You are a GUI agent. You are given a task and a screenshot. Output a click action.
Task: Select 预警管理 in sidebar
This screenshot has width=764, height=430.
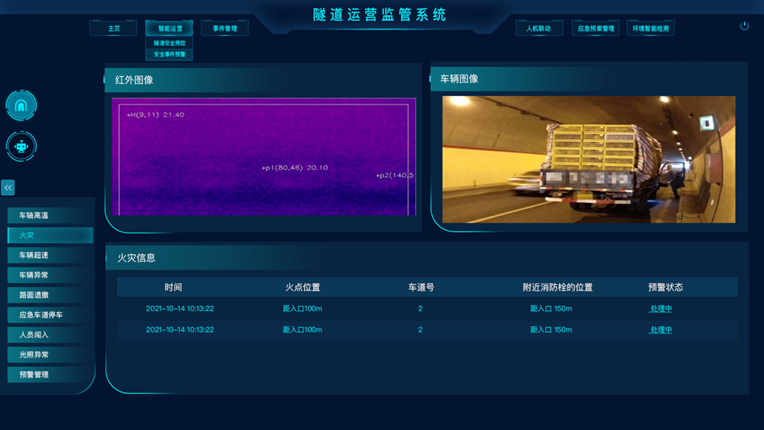50,375
